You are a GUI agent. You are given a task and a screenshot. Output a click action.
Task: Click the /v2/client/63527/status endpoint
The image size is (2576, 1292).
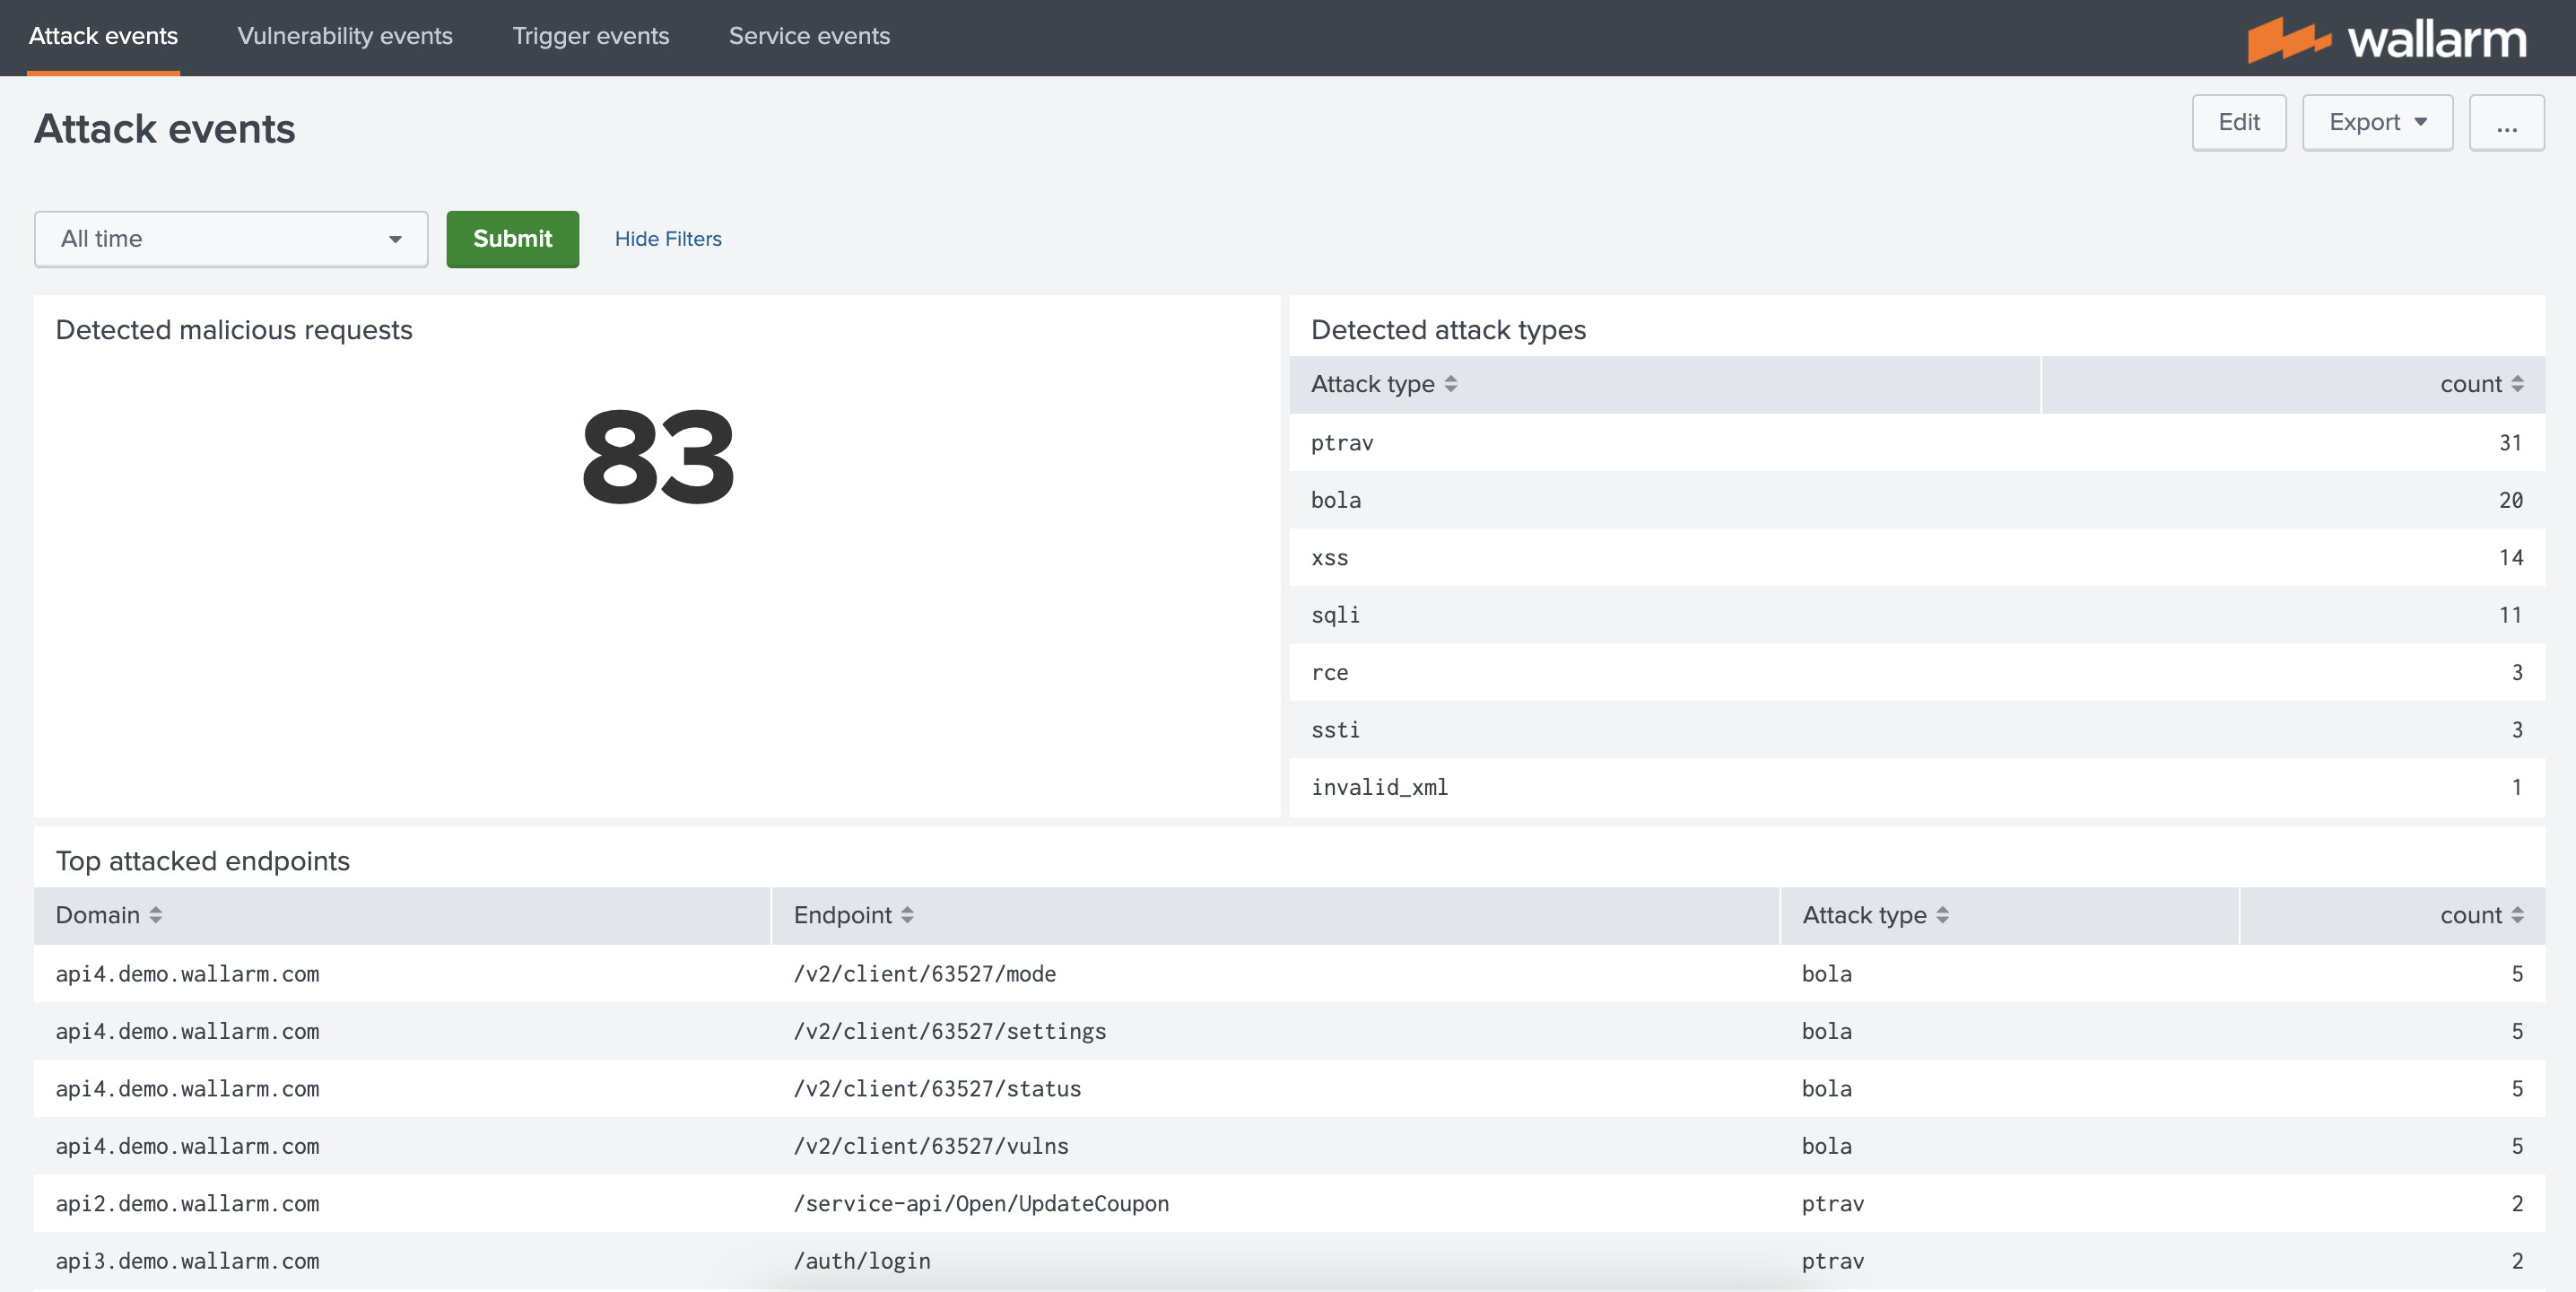pyautogui.click(x=937, y=1089)
